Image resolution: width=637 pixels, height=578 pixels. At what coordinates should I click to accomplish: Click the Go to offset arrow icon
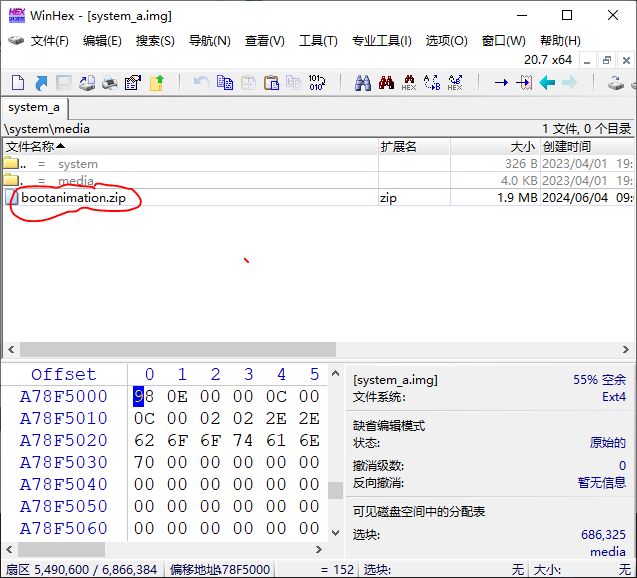coord(501,83)
